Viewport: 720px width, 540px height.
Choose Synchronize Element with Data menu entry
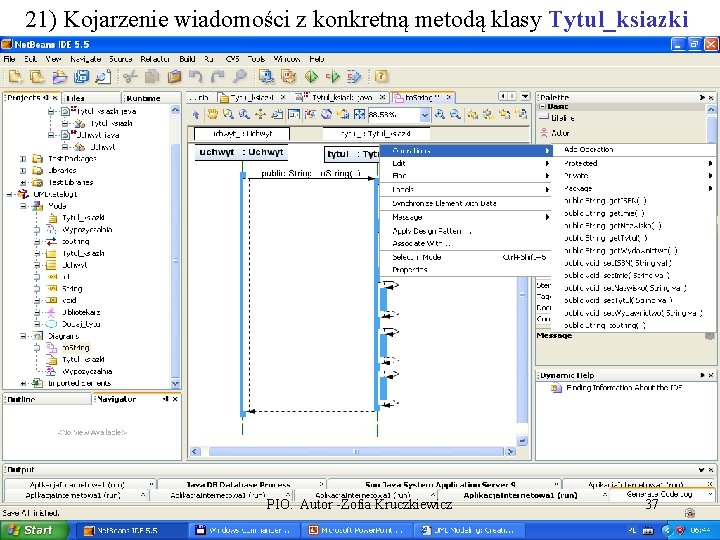coord(466,203)
